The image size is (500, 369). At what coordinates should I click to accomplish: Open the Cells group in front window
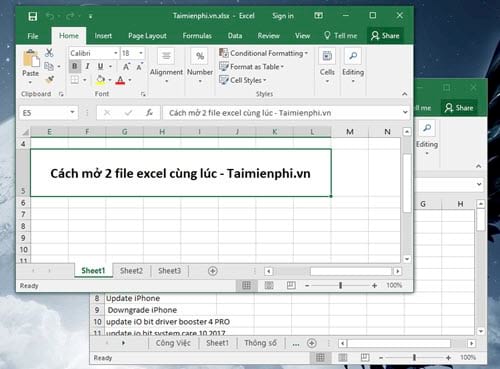327,66
